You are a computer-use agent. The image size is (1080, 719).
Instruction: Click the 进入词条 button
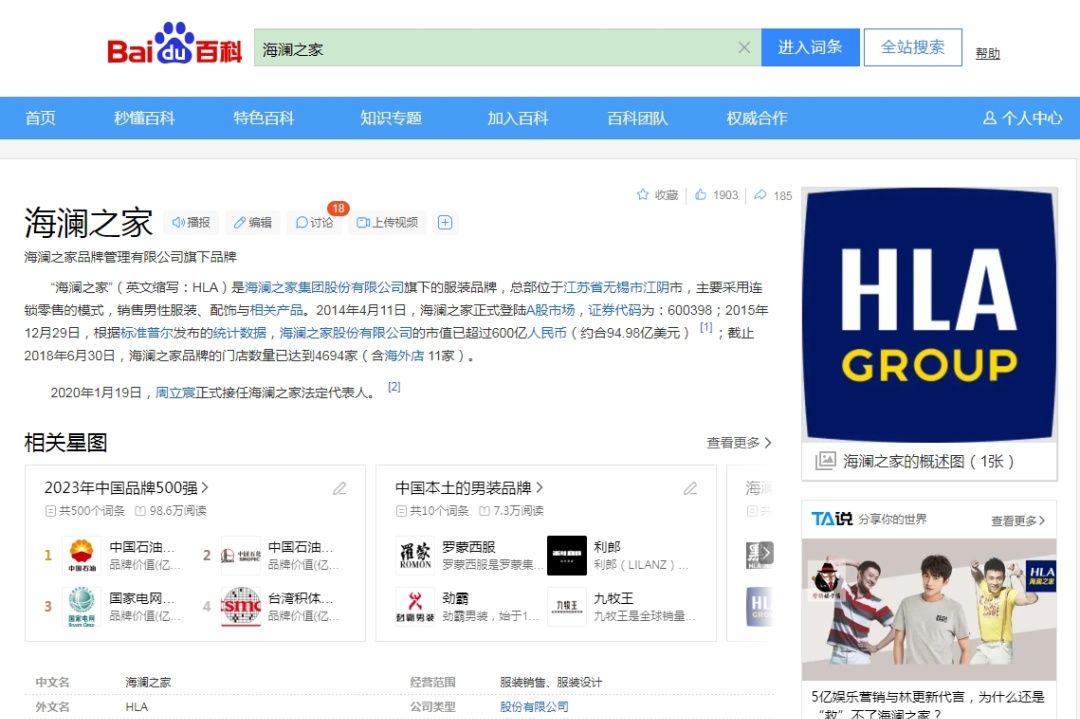pyautogui.click(x=810, y=48)
